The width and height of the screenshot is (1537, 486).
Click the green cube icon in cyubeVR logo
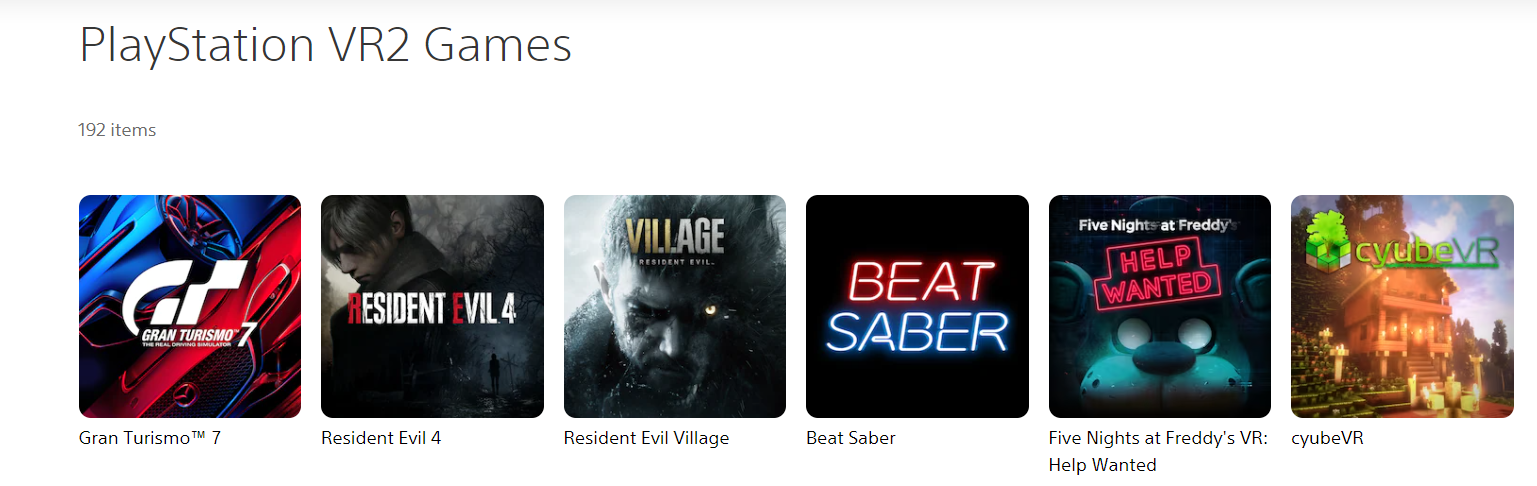pyautogui.click(x=1328, y=236)
